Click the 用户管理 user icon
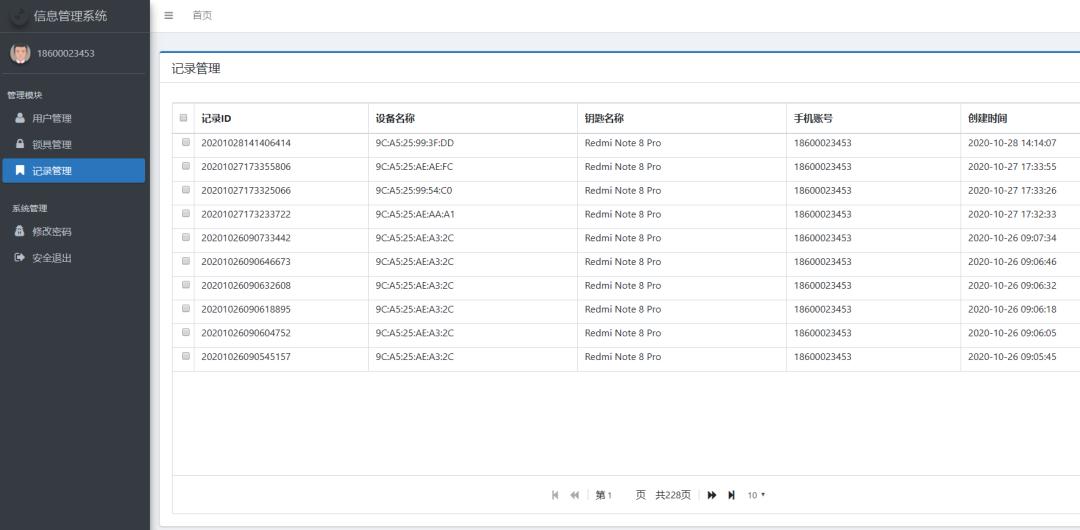Viewport: 1080px width, 530px height. [20, 119]
